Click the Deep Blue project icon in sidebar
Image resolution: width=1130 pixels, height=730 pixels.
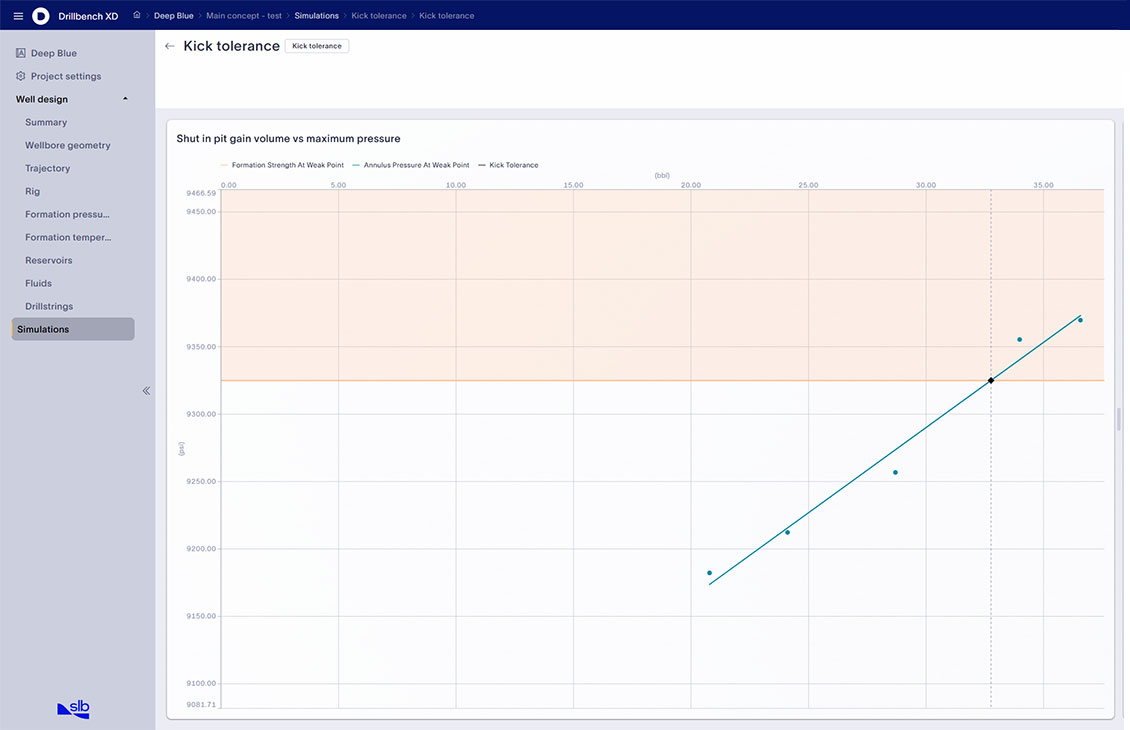21,53
